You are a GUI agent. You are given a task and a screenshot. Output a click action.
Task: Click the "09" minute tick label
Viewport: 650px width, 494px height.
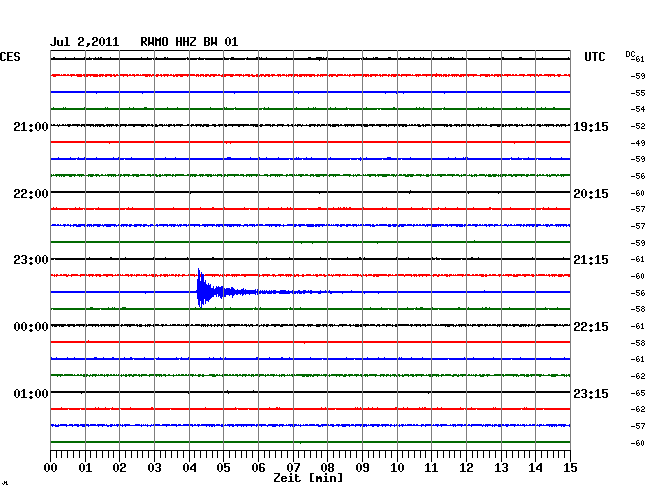(x=362, y=468)
